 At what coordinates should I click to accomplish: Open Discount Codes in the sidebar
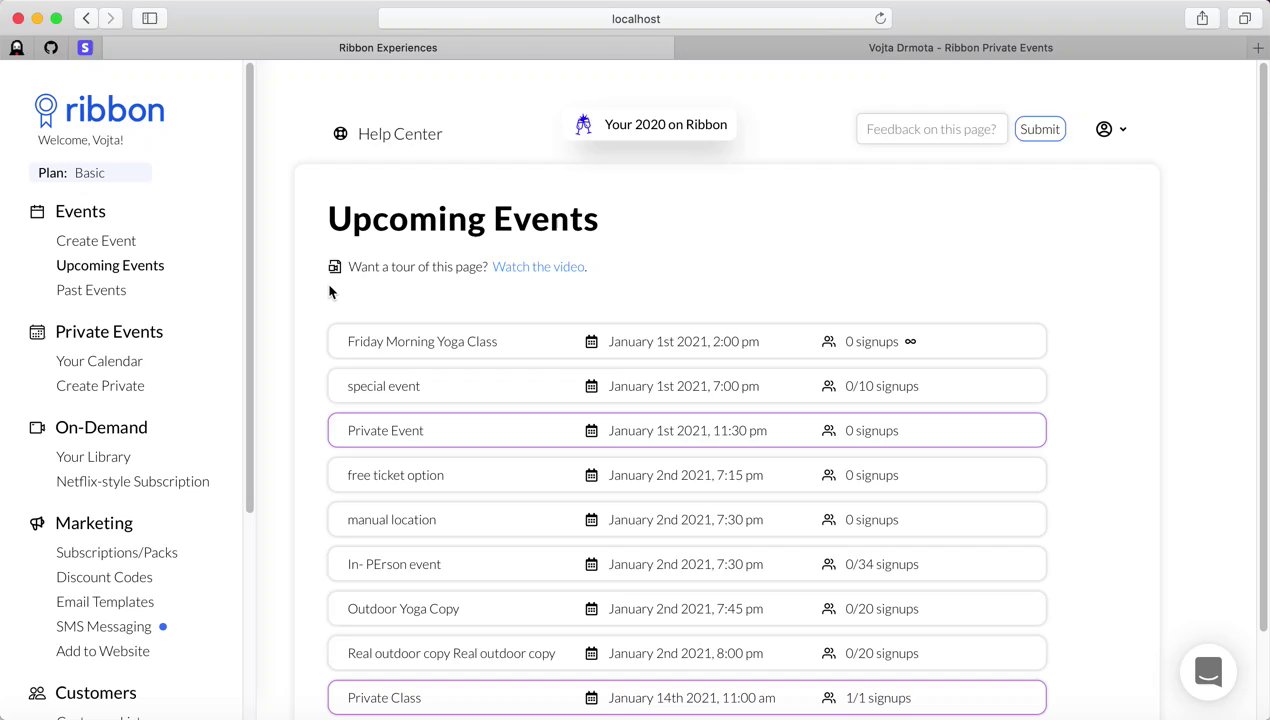tap(104, 577)
